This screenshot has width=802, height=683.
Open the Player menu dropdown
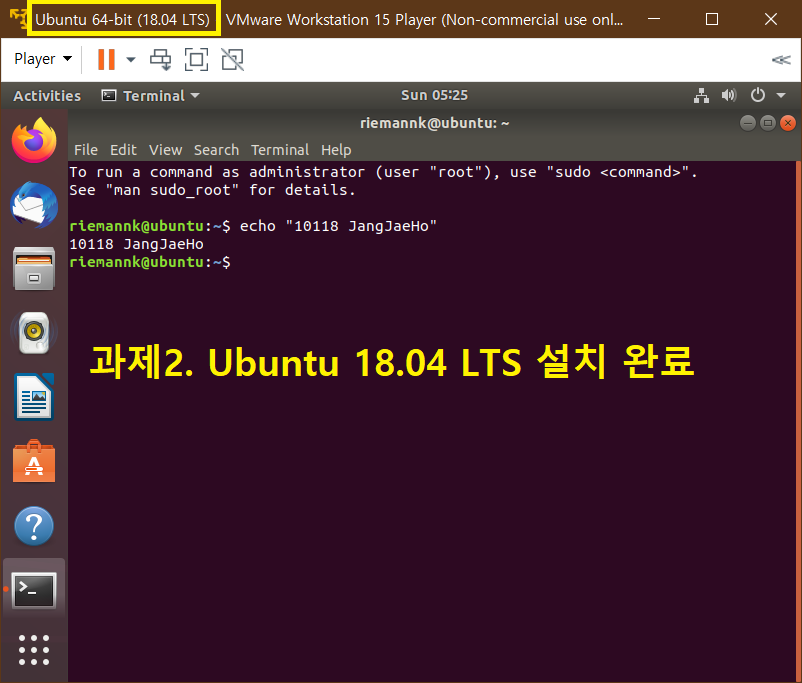pos(43,59)
